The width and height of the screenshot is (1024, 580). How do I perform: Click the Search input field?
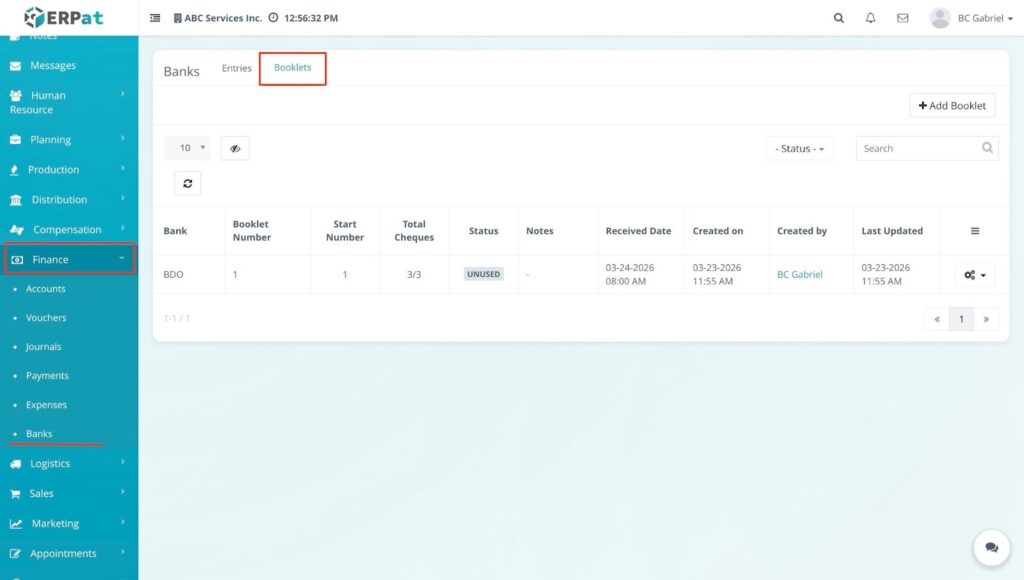pyautogui.click(x=920, y=148)
